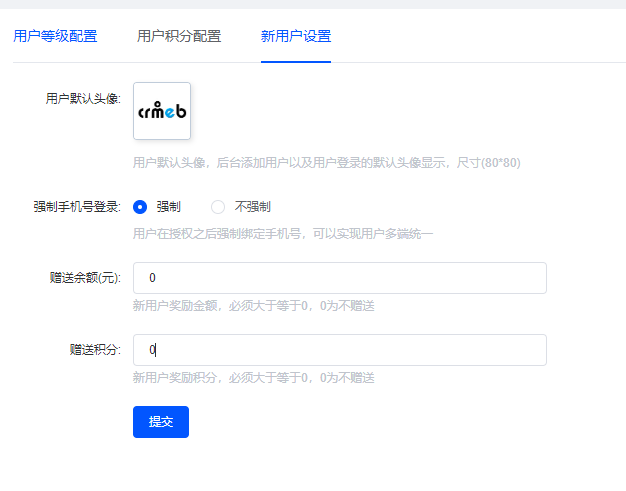
Task: Click the 赠送积分 label text
Action: (x=95, y=350)
